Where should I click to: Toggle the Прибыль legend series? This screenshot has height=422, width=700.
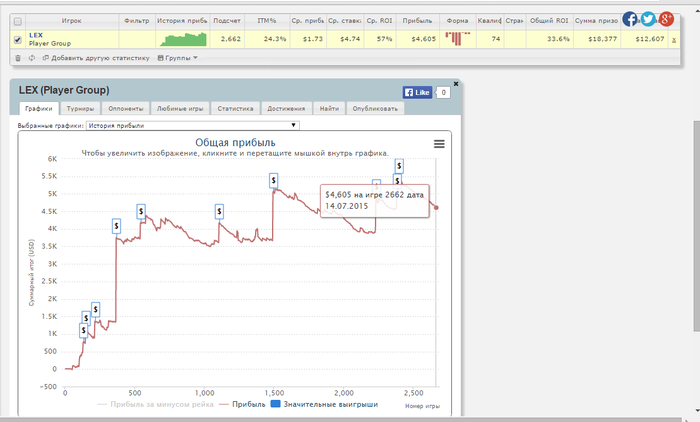click(x=242, y=404)
